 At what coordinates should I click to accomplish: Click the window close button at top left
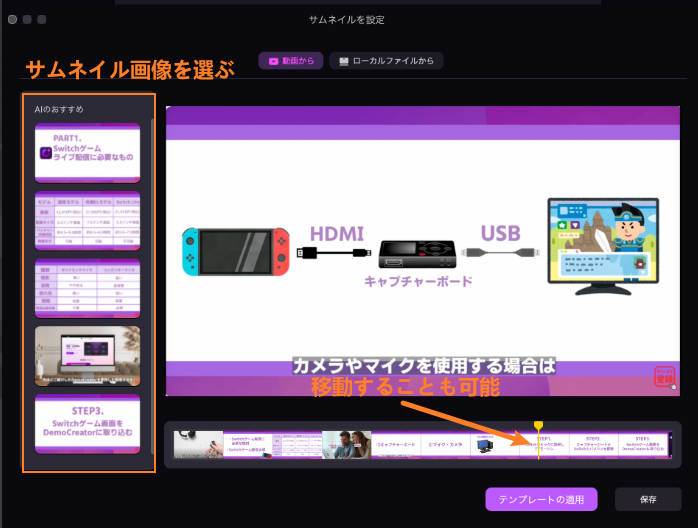12,20
